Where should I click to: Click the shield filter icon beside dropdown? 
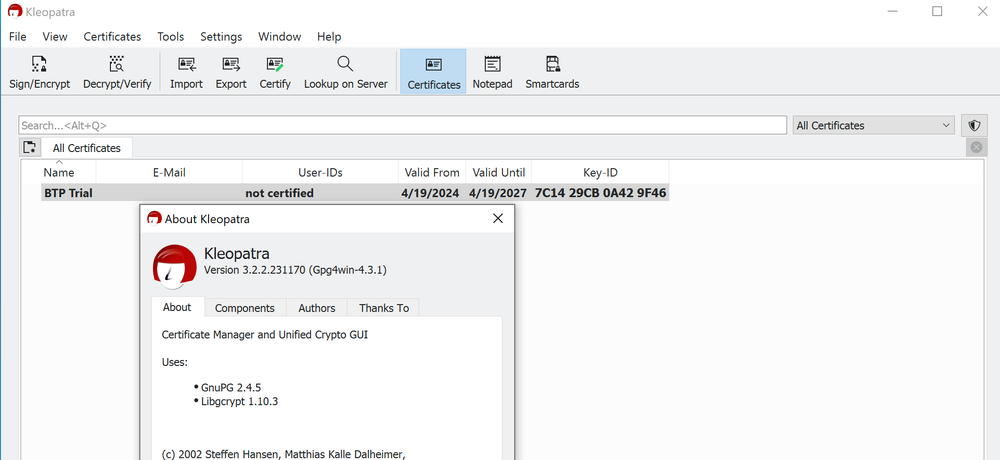tap(974, 125)
